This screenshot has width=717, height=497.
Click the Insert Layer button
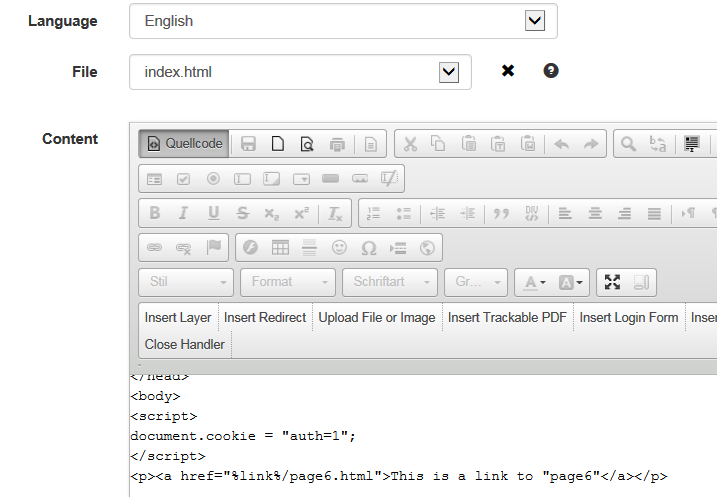(x=178, y=317)
